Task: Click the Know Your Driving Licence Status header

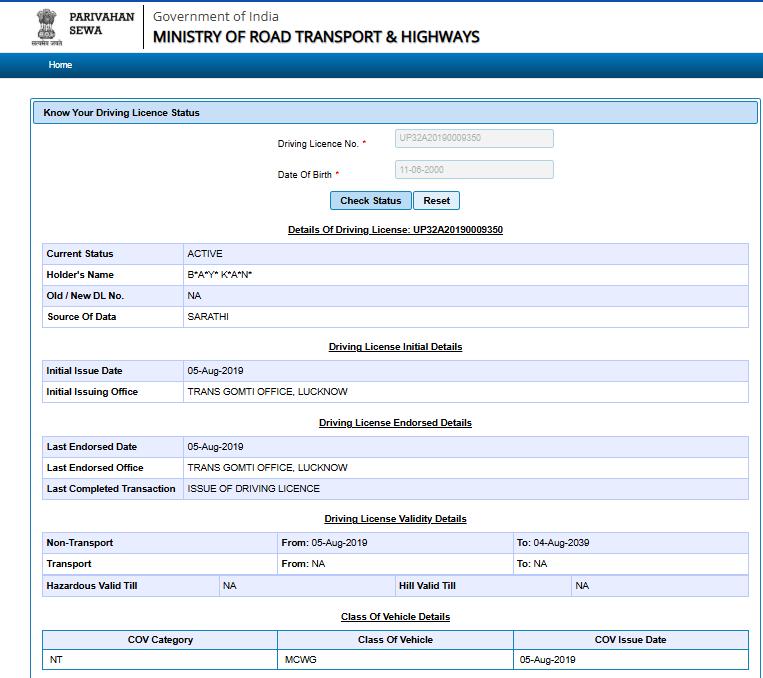Action: click(x=122, y=113)
